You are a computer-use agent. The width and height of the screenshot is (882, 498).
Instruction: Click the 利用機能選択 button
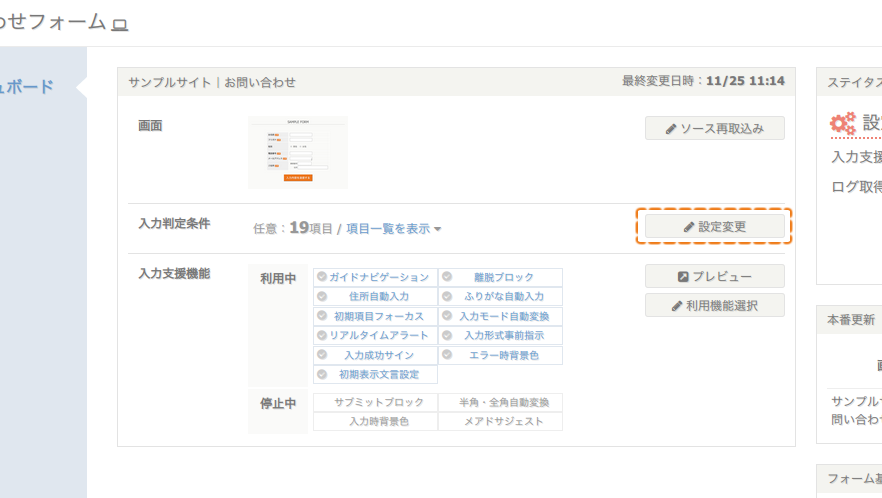pos(714,306)
